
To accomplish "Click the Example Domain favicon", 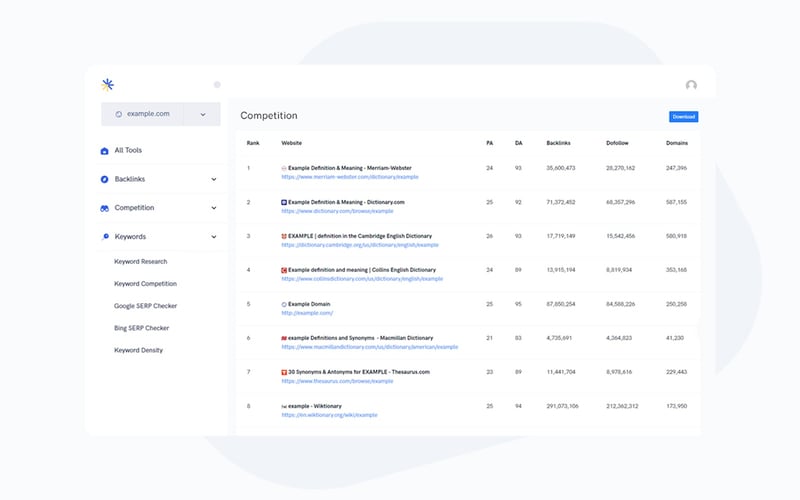I will [x=284, y=304].
